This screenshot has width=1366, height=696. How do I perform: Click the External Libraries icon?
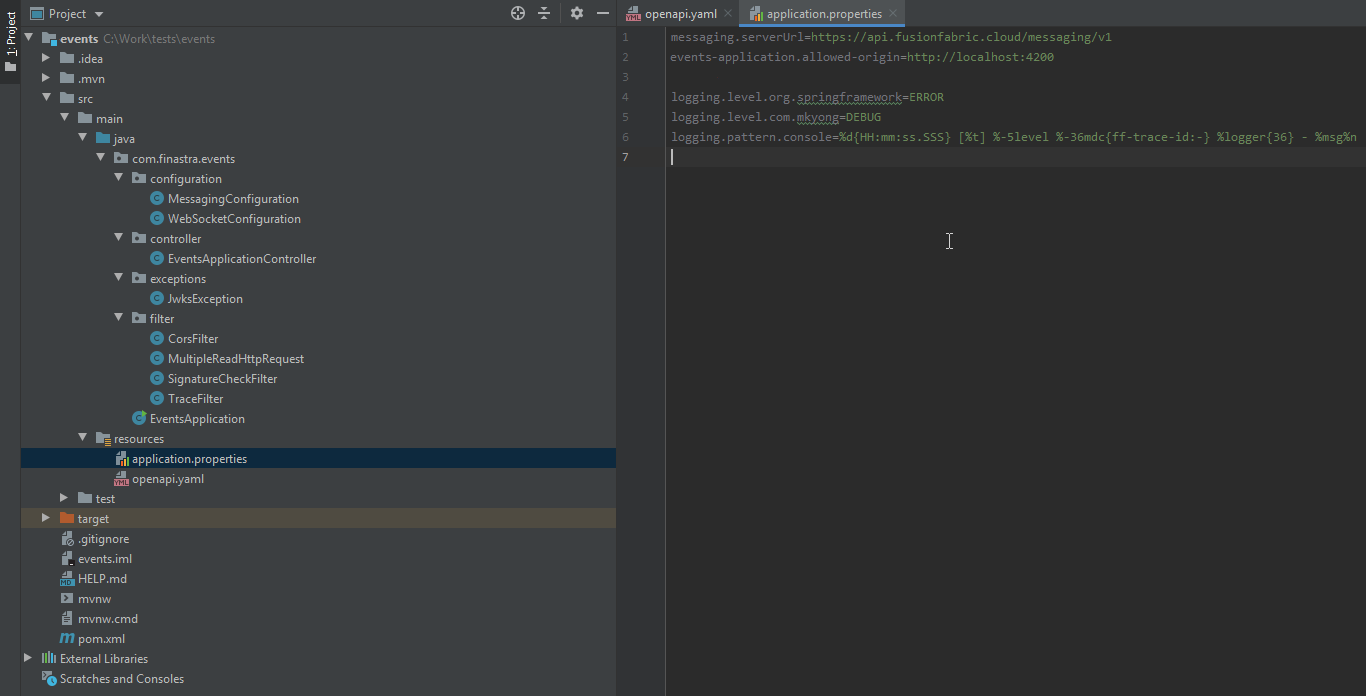tap(49, 659)
